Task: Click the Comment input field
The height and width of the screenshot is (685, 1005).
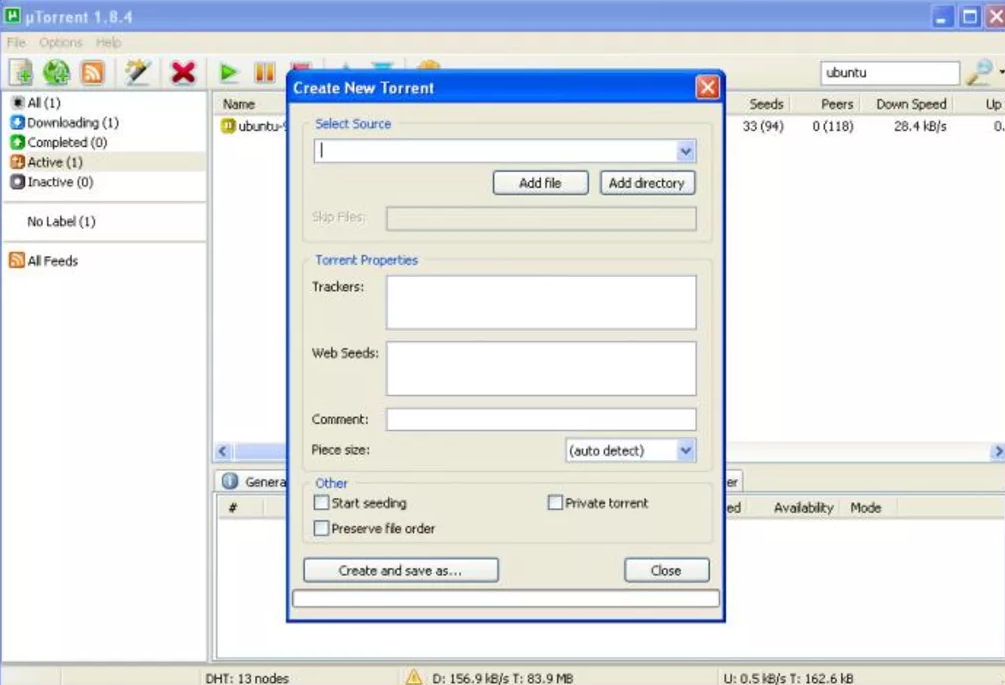Action: [x=541, y=420]
